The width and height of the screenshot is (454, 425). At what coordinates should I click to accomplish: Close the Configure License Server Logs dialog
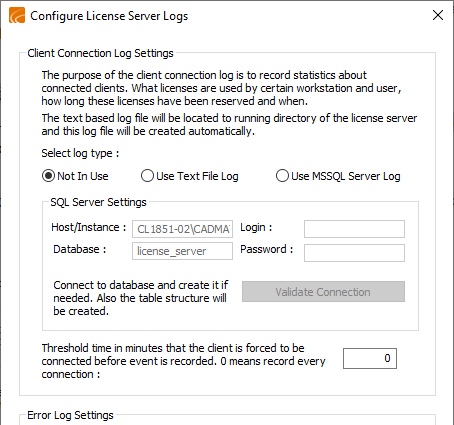coord(438,15)
